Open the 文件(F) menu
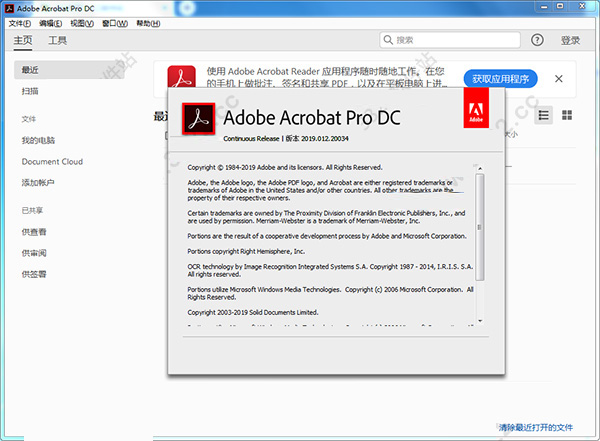600x441 pixels. click(x=20, y=24)
